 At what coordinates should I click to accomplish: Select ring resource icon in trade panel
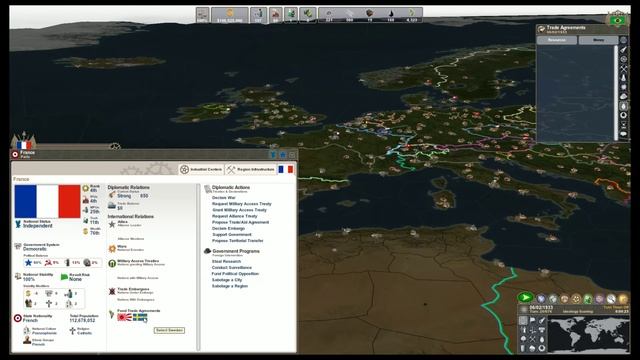(624, 115)
